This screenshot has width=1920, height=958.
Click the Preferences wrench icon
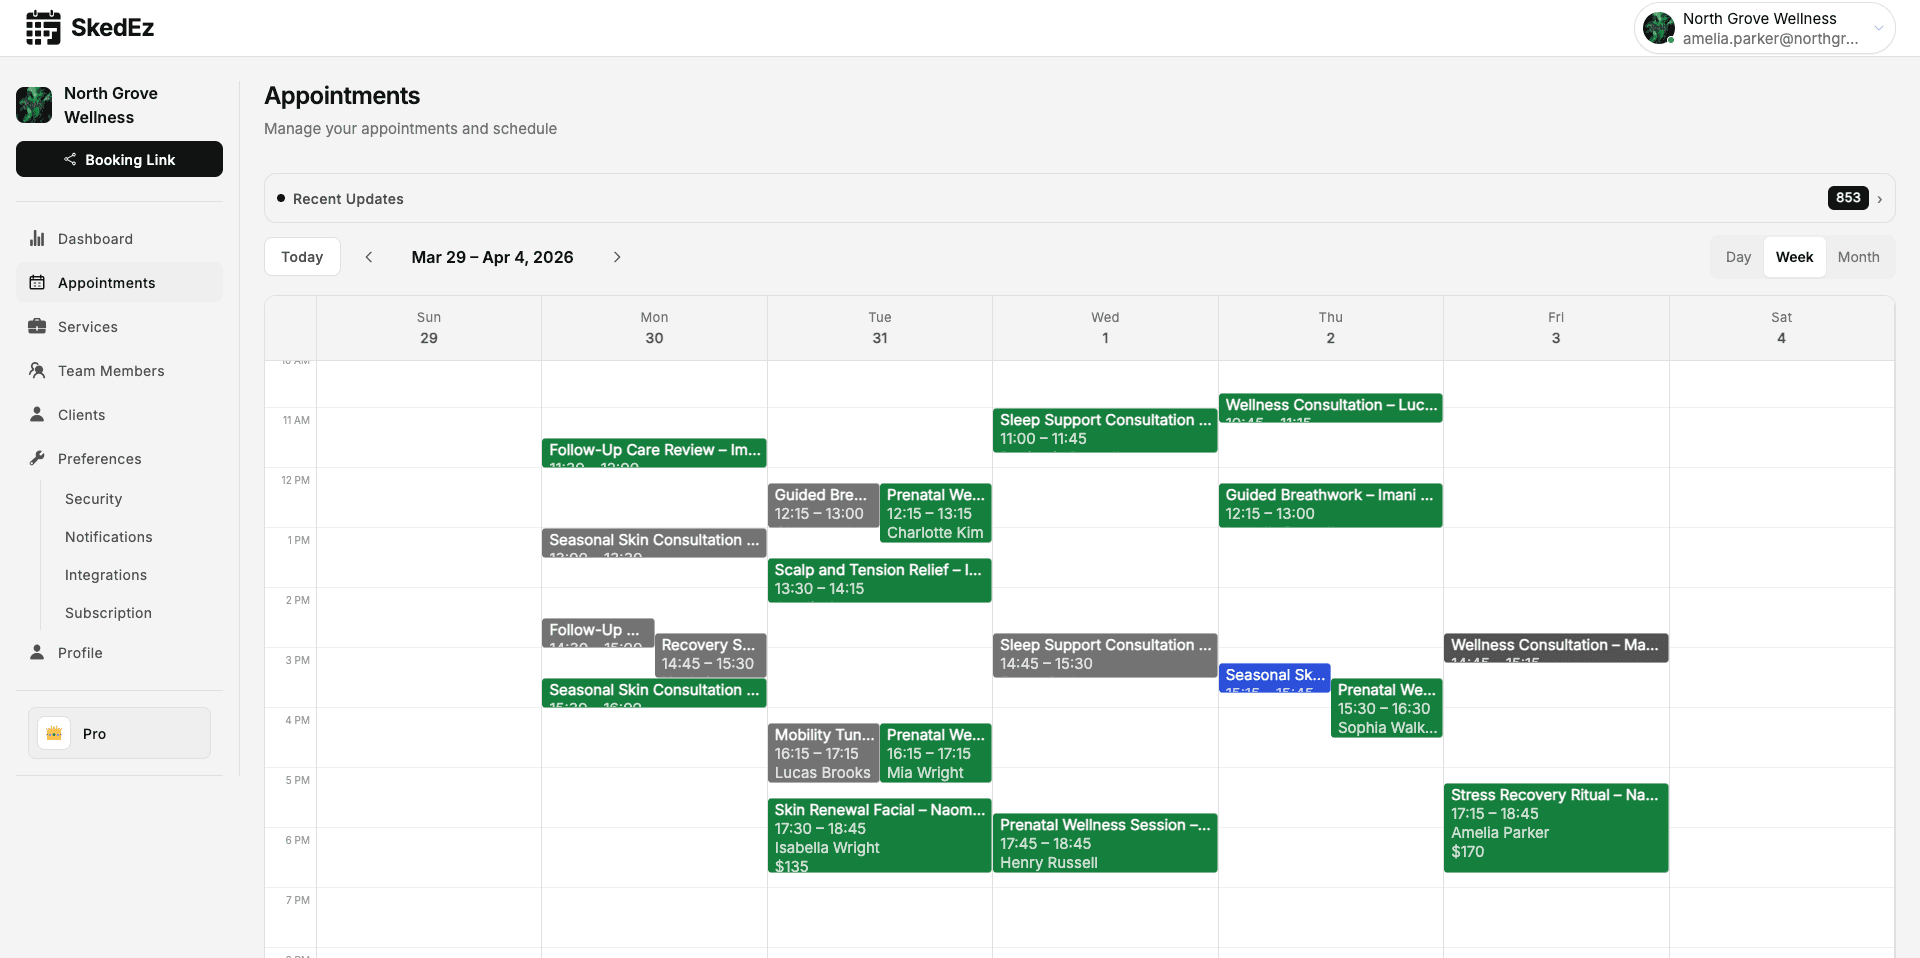pos(37,458)
